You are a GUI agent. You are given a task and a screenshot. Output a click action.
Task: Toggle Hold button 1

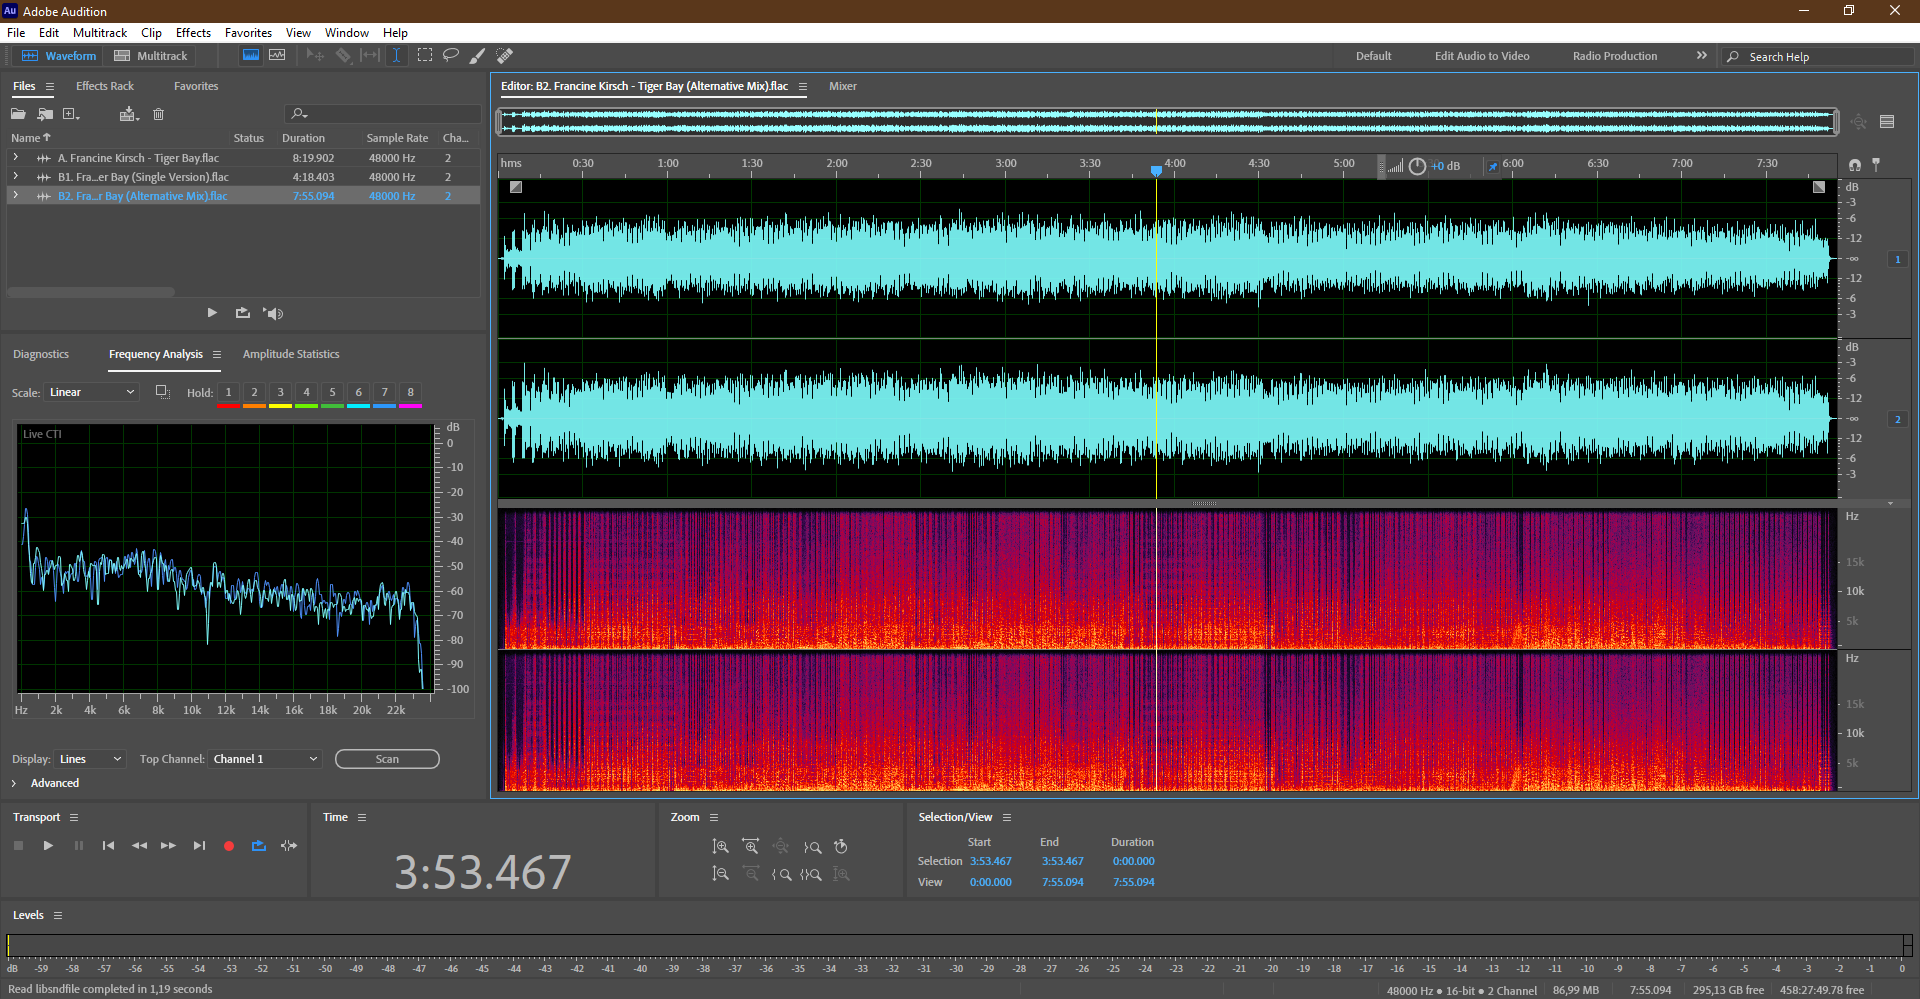coord(228,393)
